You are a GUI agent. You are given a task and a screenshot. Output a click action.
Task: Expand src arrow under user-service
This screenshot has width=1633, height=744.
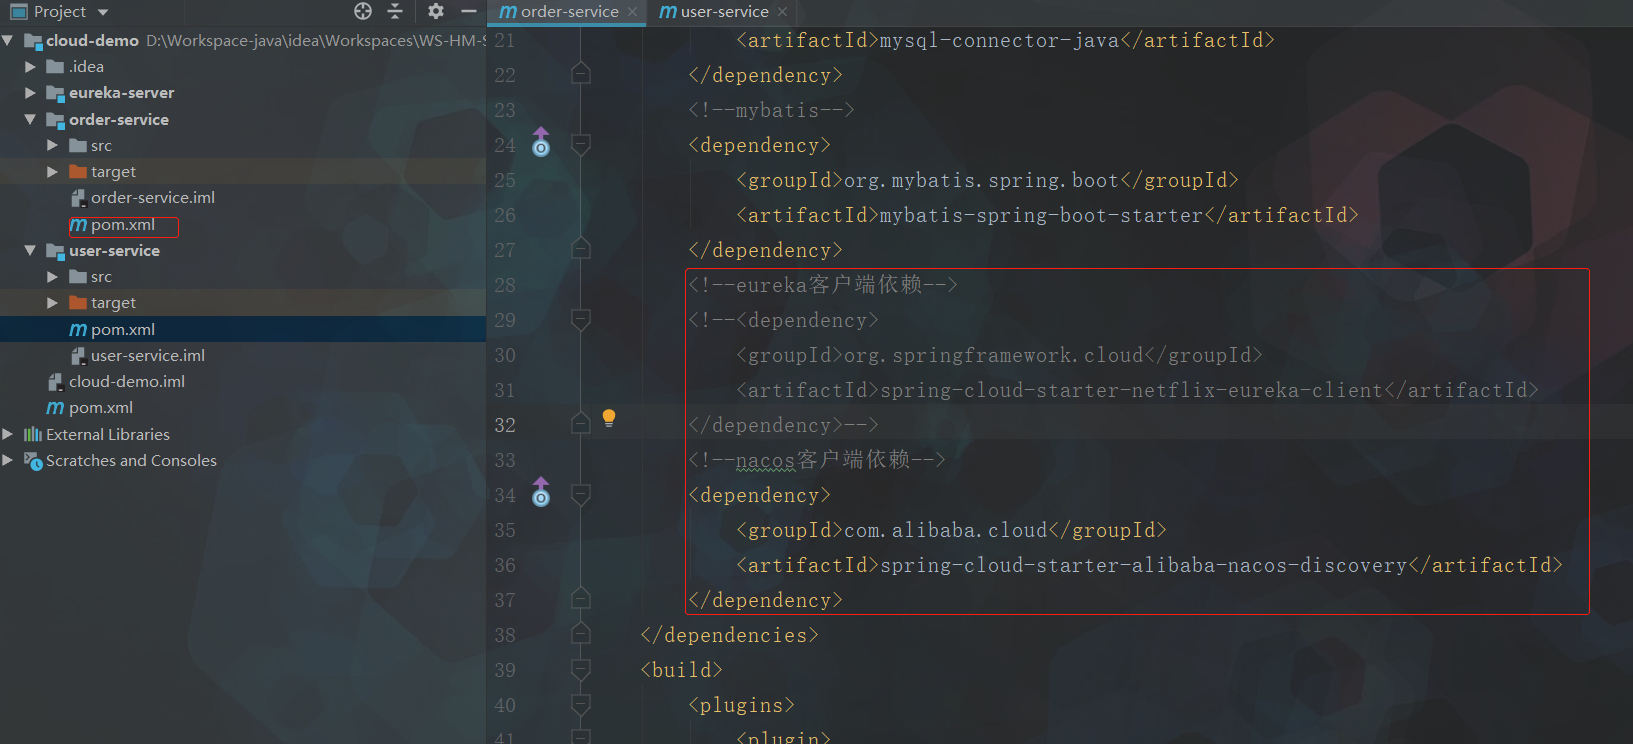[x=52, y=277]
